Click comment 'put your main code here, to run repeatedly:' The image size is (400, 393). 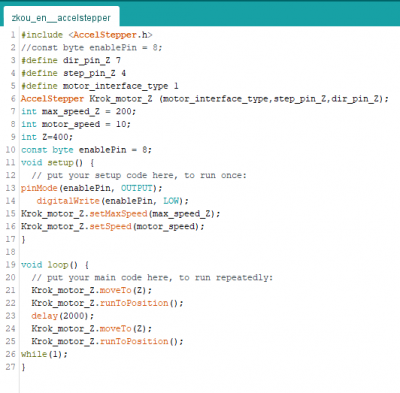[152, 278]
